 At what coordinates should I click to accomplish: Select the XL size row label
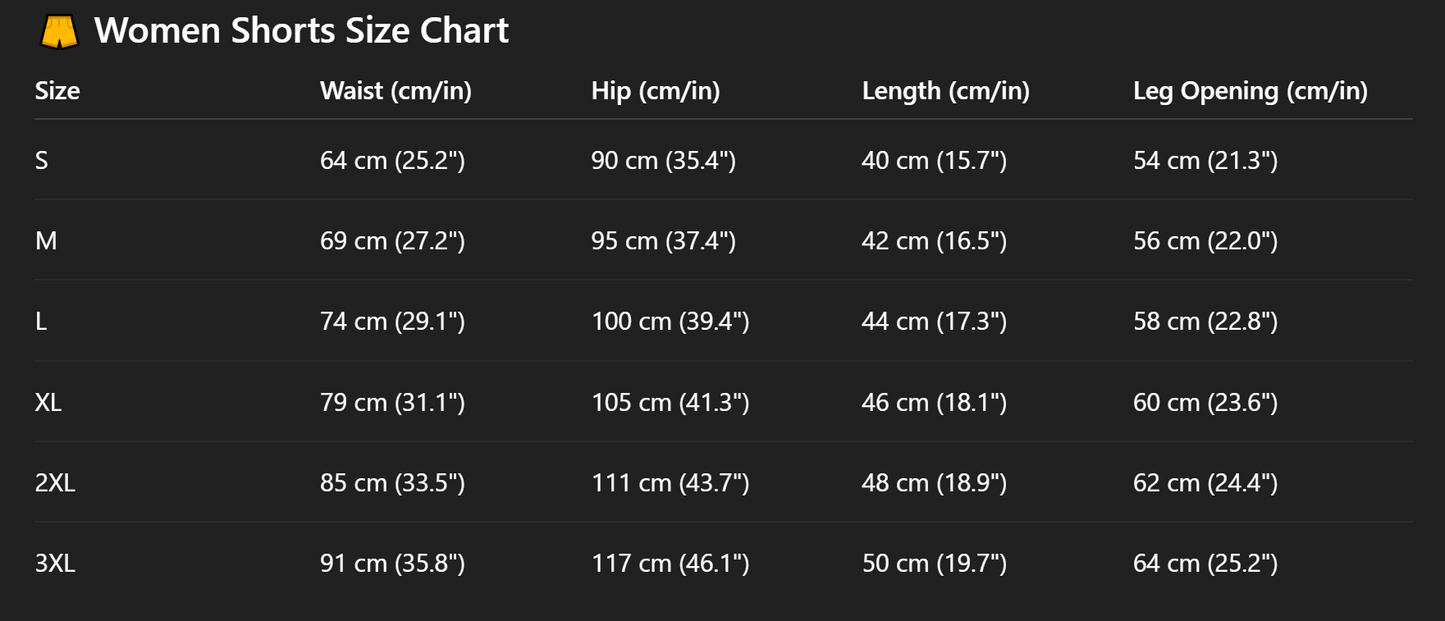point(48,402)
